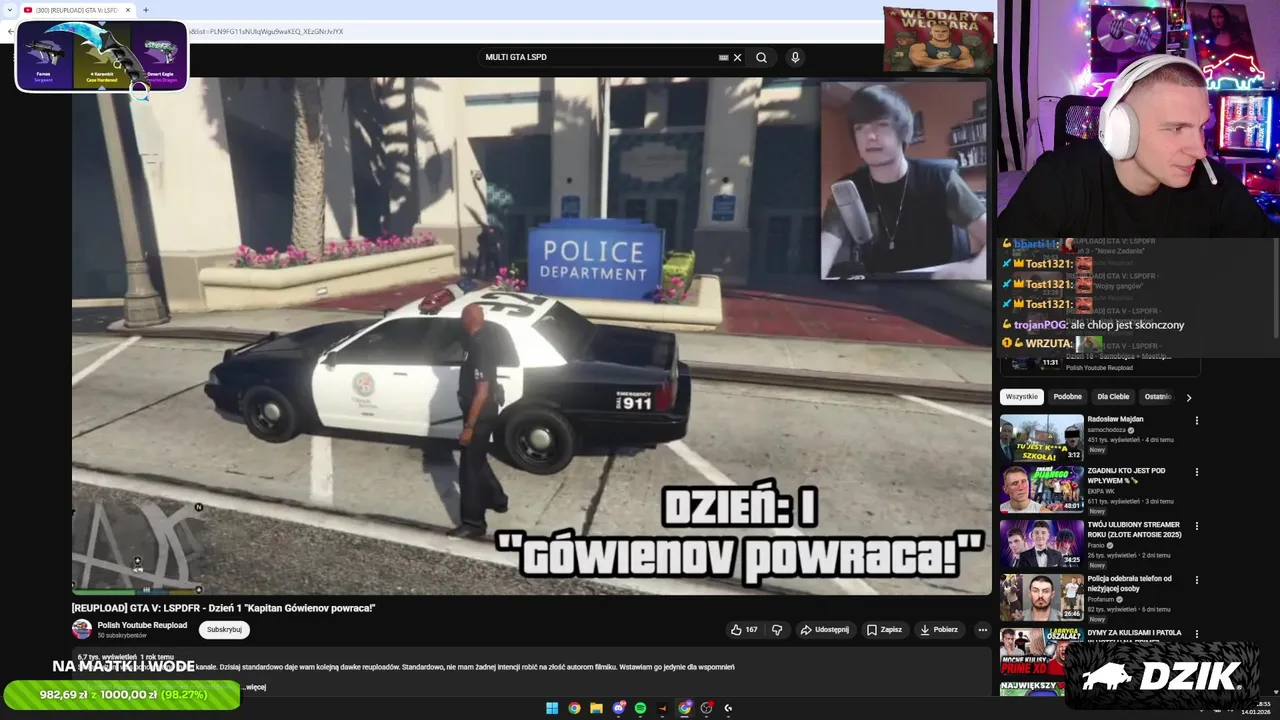Expand description with ...więcej
Viewport: 1280px width, 720px height.
click(x=255, y=687)
